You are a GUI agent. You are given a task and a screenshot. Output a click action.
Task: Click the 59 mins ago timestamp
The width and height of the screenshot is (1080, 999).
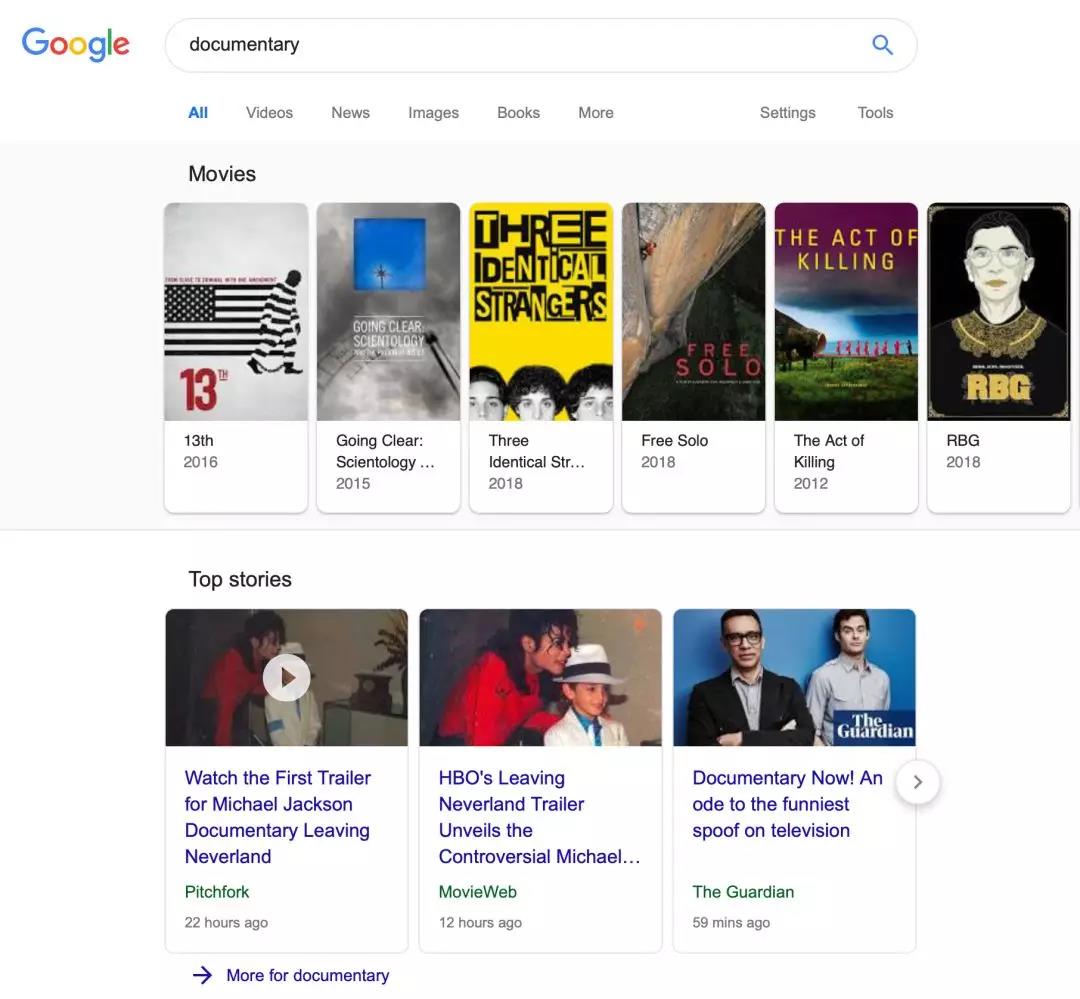pyautogui.click(x=731, y=923)
